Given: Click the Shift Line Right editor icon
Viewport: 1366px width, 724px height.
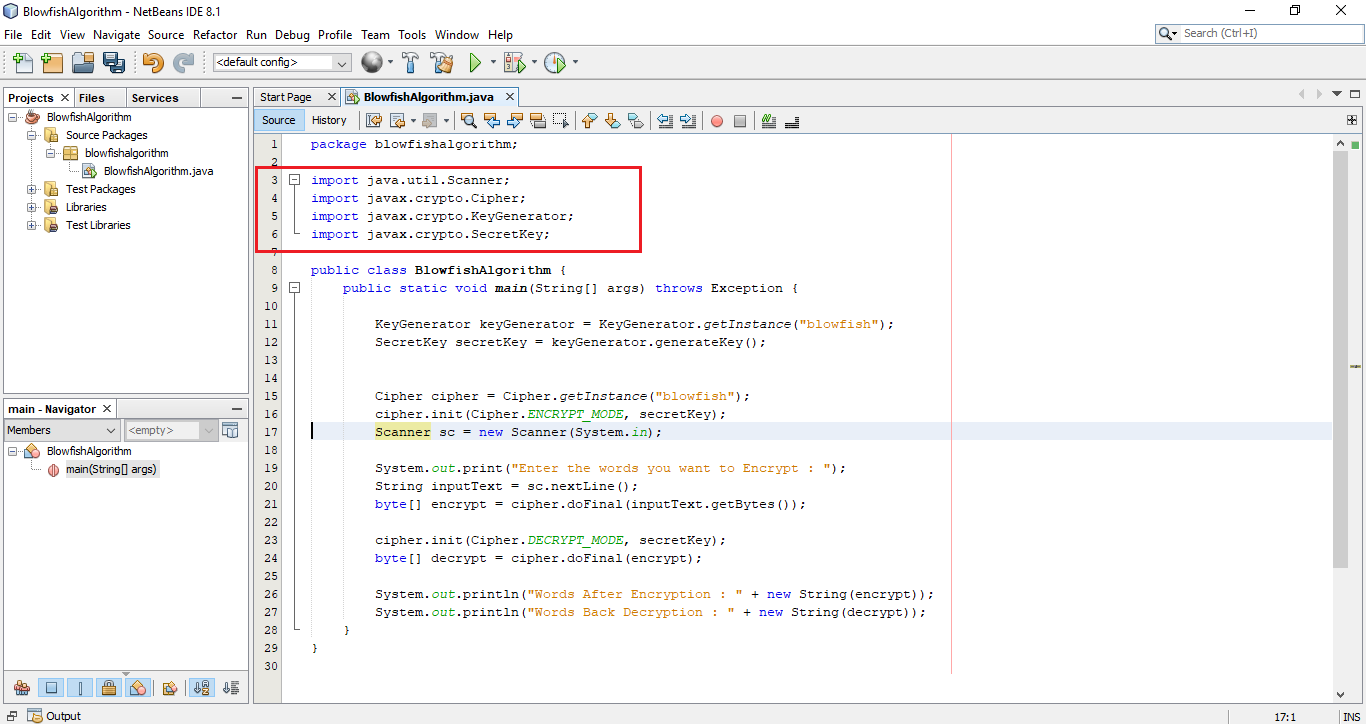Looking at the screenshot, I should 690,120.
